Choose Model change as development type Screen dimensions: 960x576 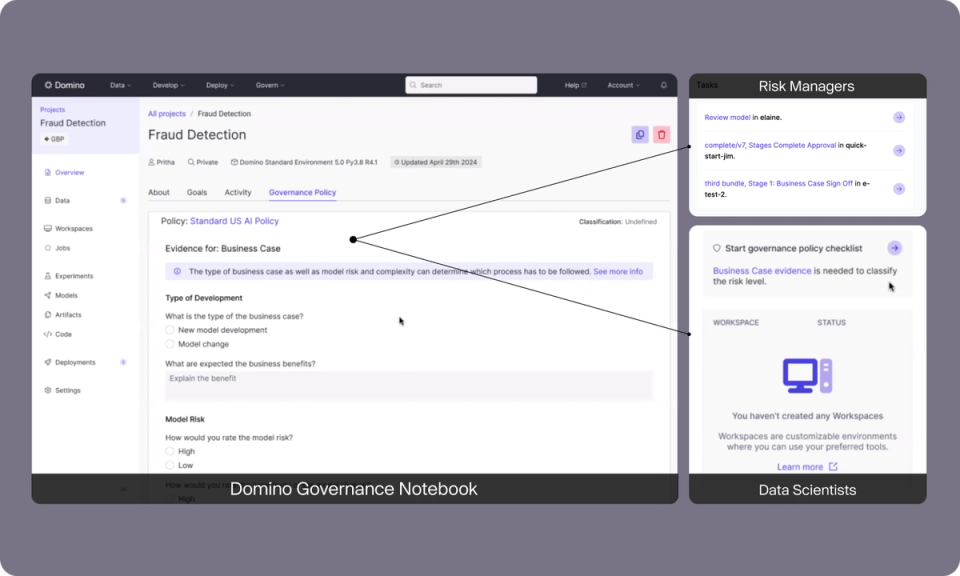point(170,344)
